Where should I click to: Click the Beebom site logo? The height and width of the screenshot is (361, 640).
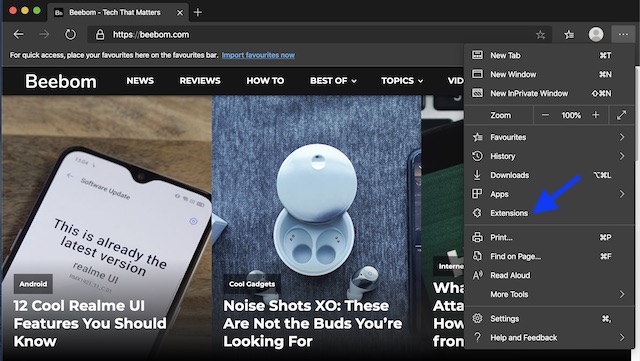pyautogui.click(x=61, y=81)
